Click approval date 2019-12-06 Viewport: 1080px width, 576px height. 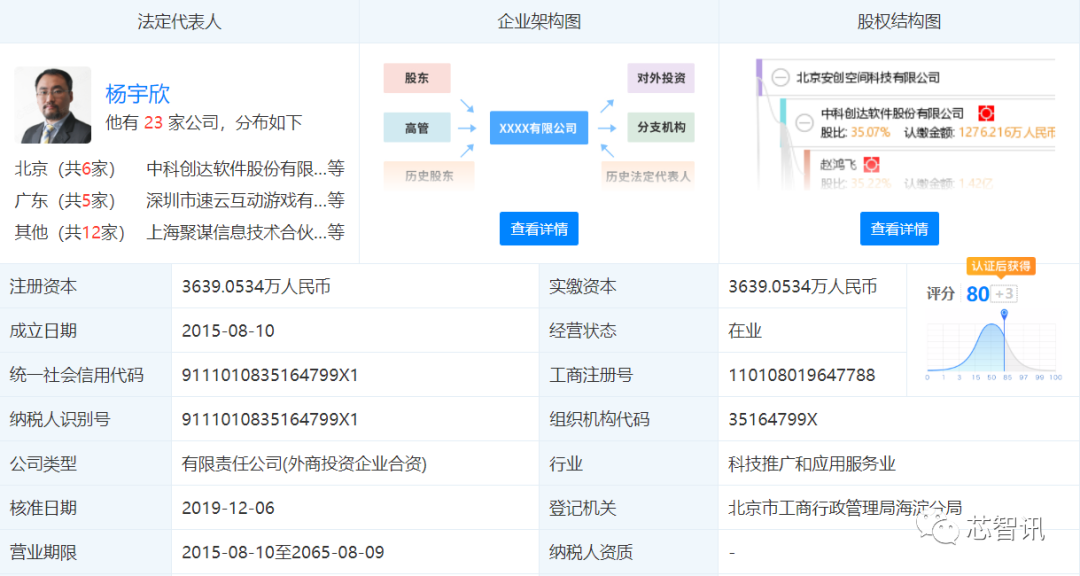(228, 508)
